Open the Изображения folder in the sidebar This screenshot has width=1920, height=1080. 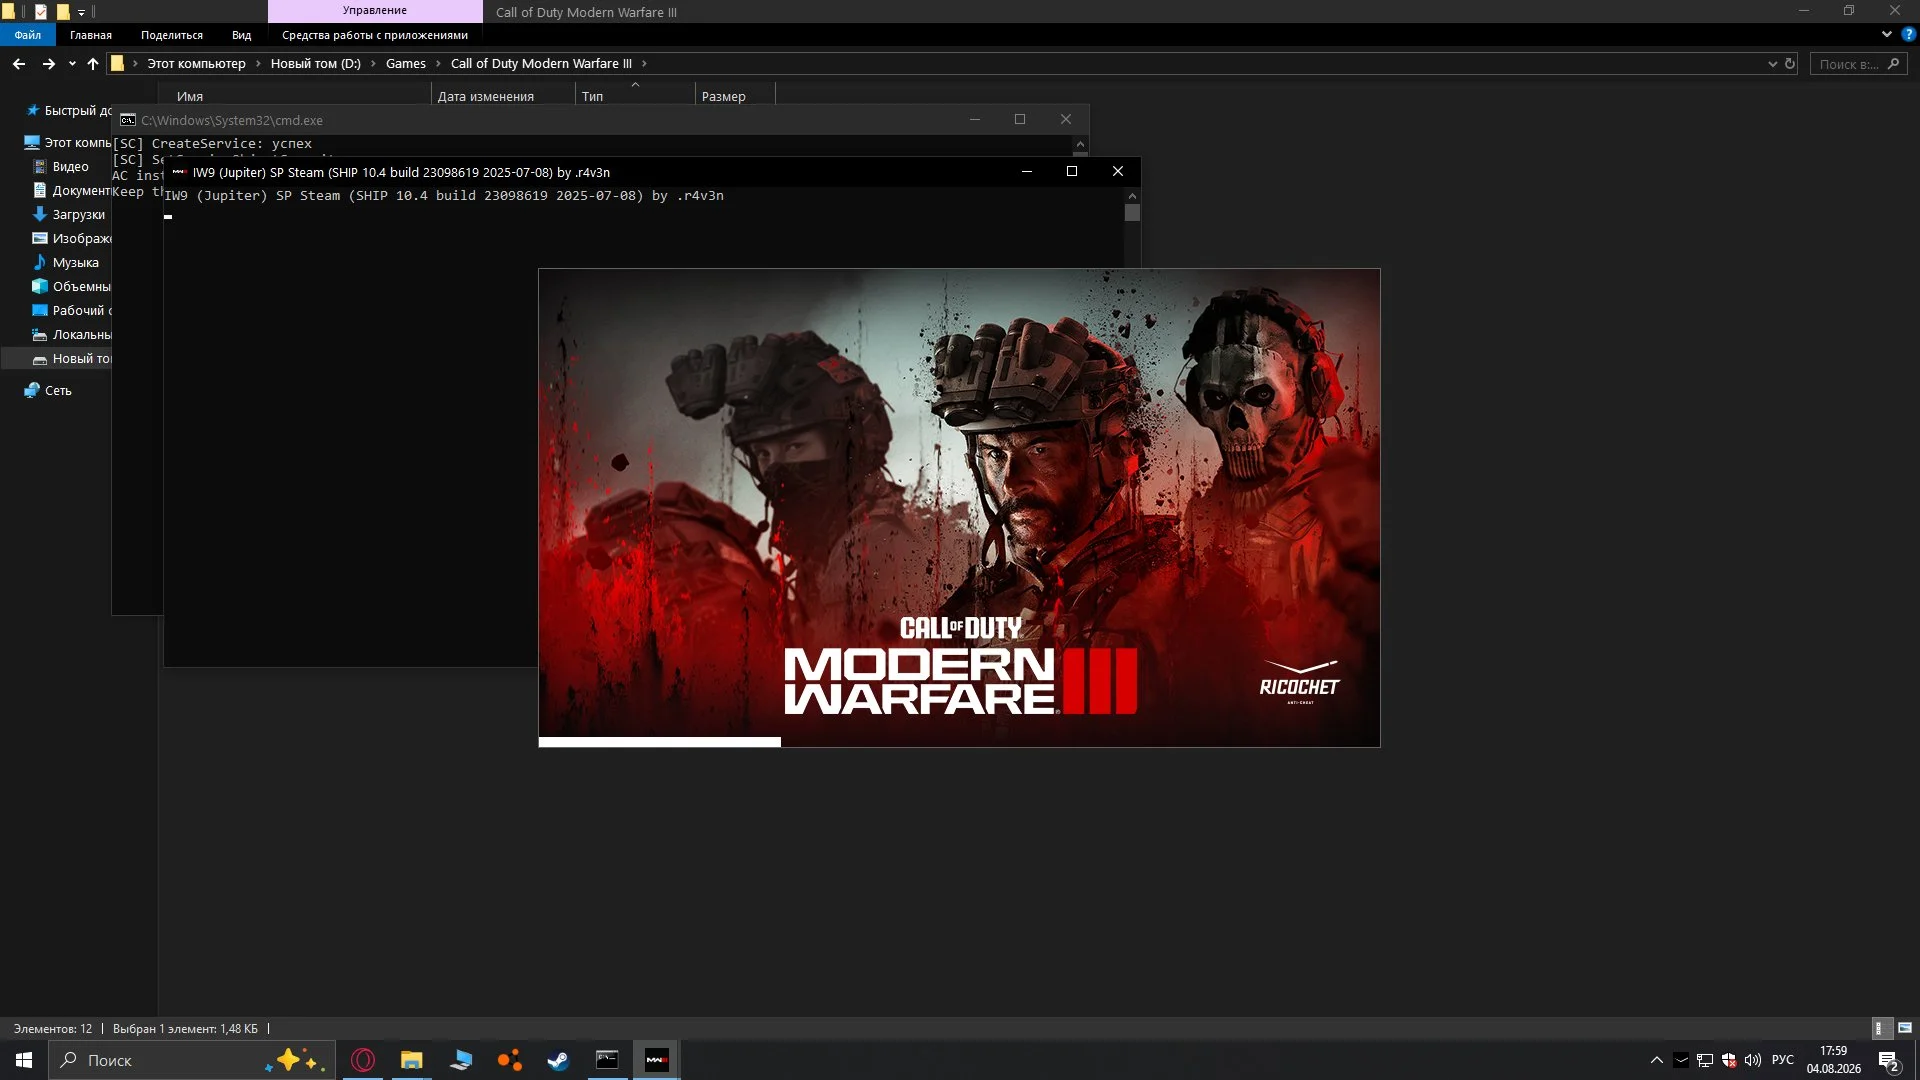(72, 238)
